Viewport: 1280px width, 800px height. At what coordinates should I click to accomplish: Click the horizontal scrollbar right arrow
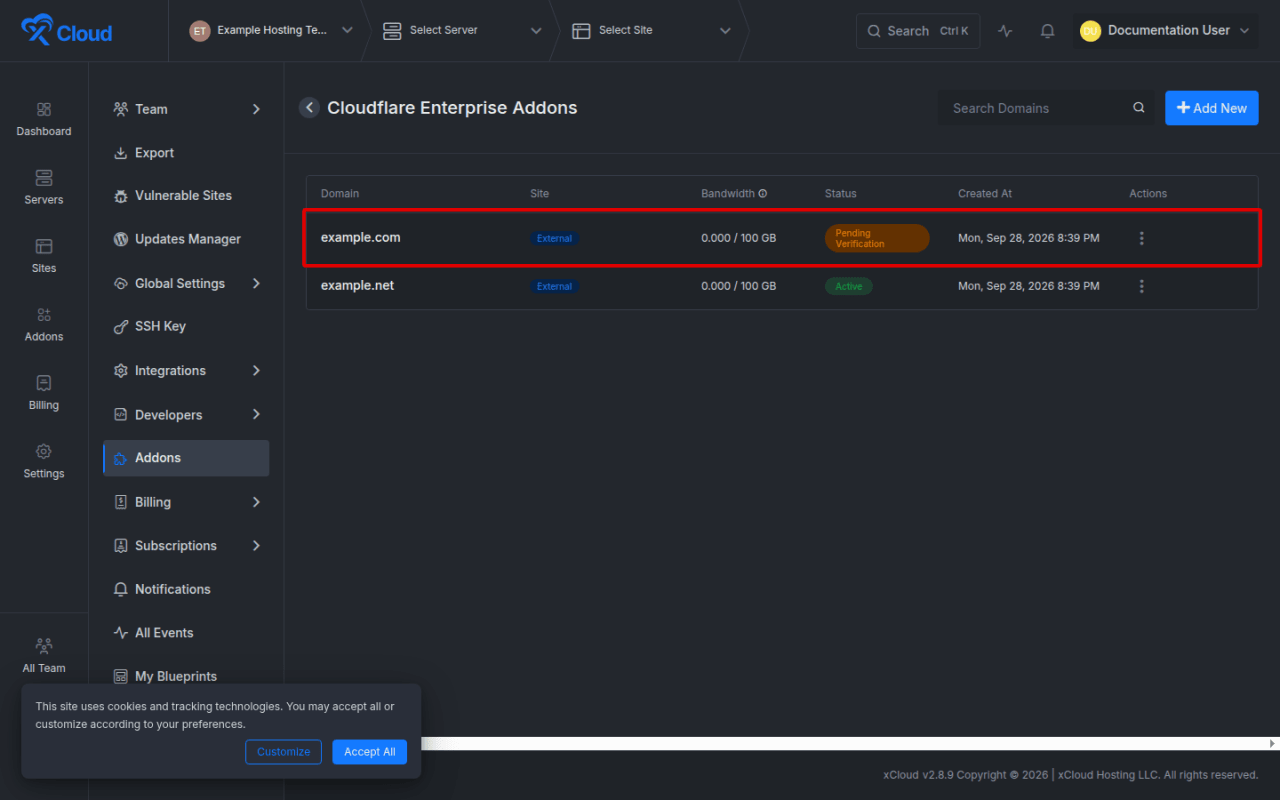point(1272,743)
